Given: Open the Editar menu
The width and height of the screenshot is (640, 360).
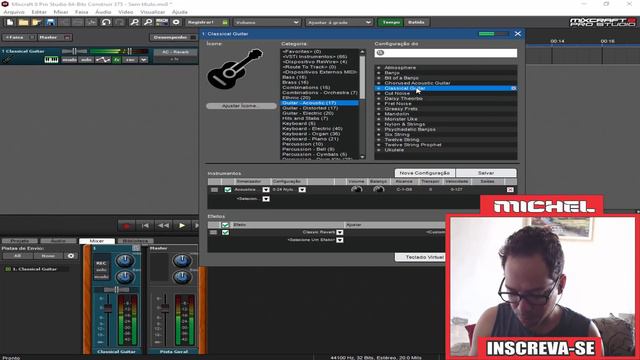Looking at the screenshot, I should [x=39, y=12].
